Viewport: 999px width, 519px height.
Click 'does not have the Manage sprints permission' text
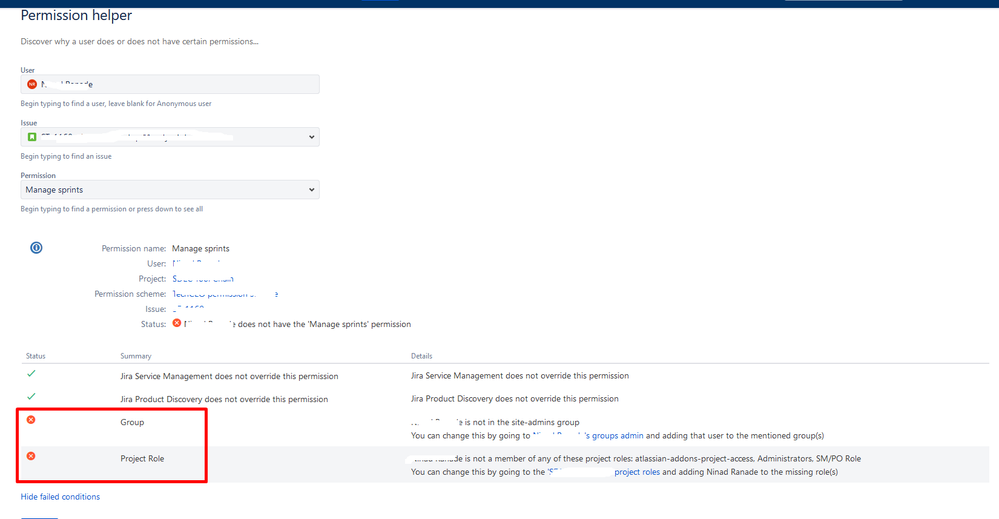tap(324, 324)
